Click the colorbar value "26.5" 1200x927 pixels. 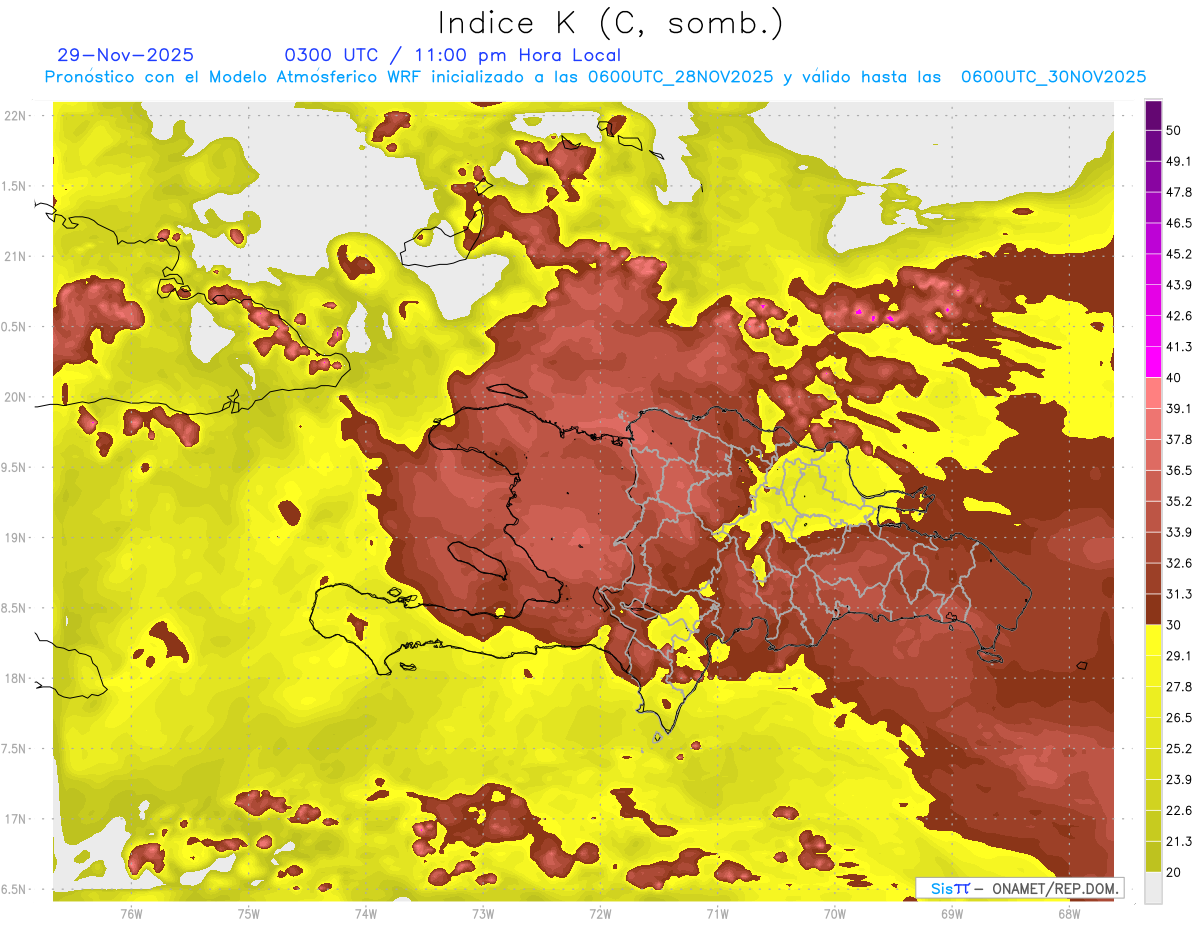point(1178,717)
